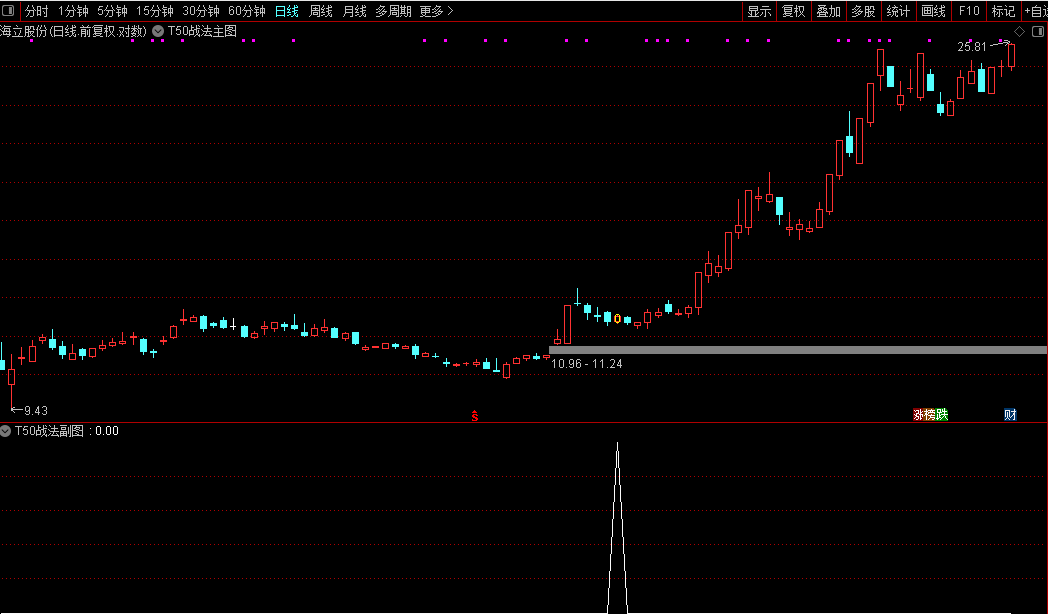Toggle the left sidebar panel icon
The width and height of the screenshot is (1048, 614).
point(8,11)
